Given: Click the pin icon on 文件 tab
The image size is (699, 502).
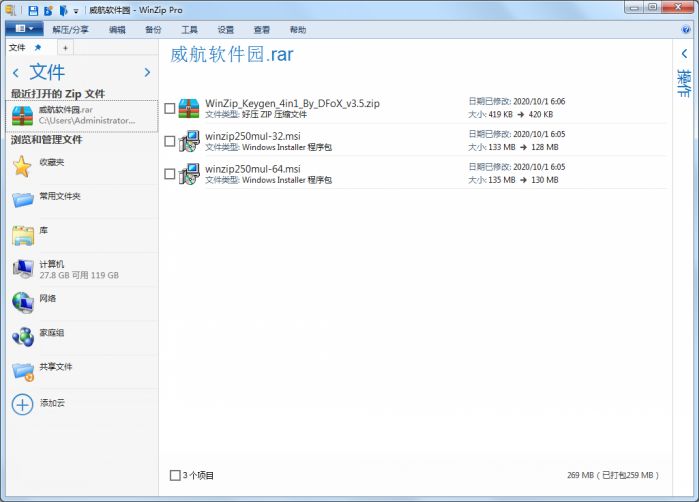Looking at the screenshot, I should point(38,47).
